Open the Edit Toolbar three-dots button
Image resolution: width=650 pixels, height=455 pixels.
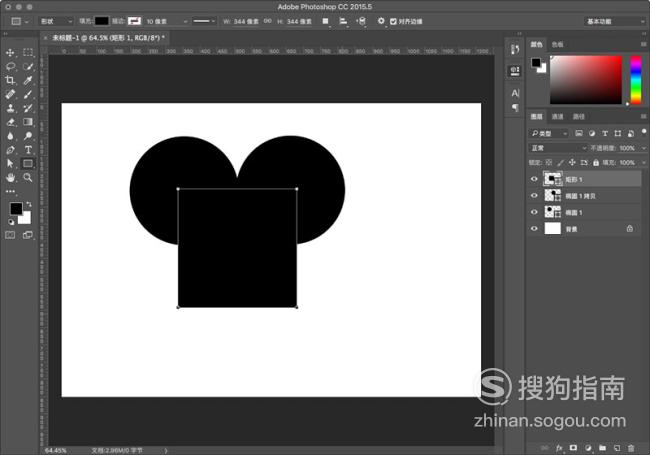[10, 191]
